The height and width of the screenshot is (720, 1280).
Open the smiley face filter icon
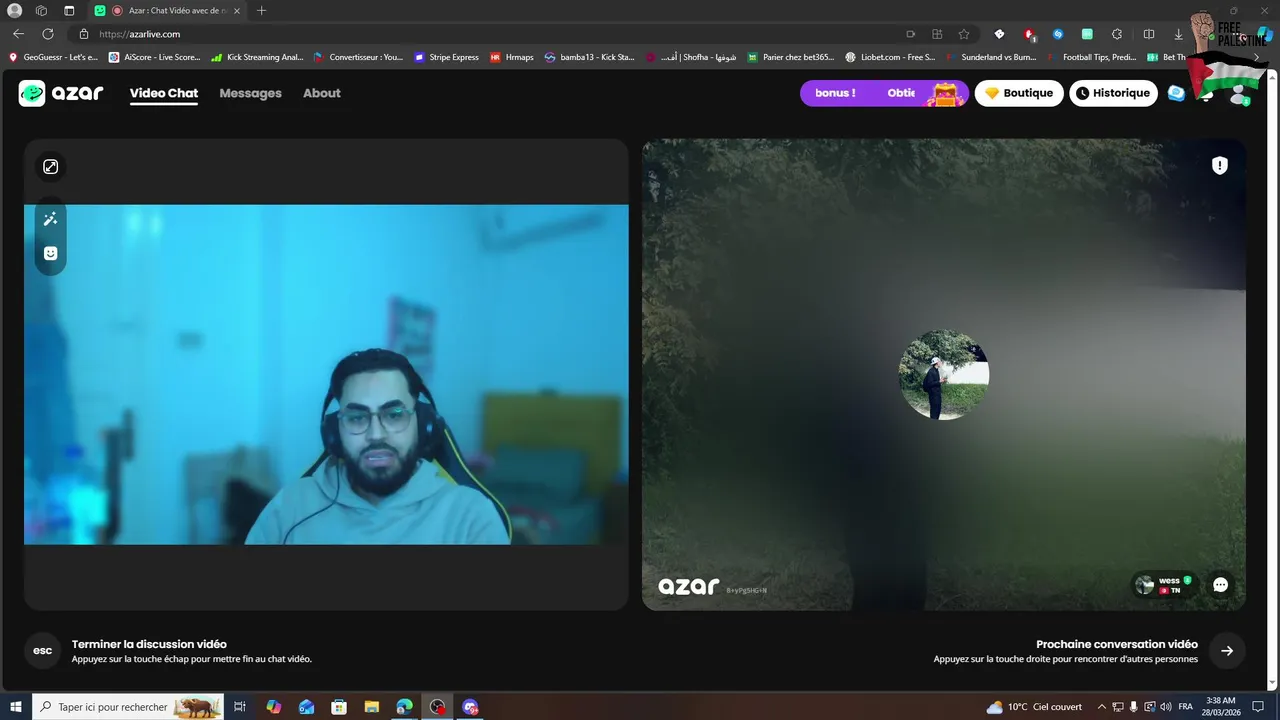50,253
